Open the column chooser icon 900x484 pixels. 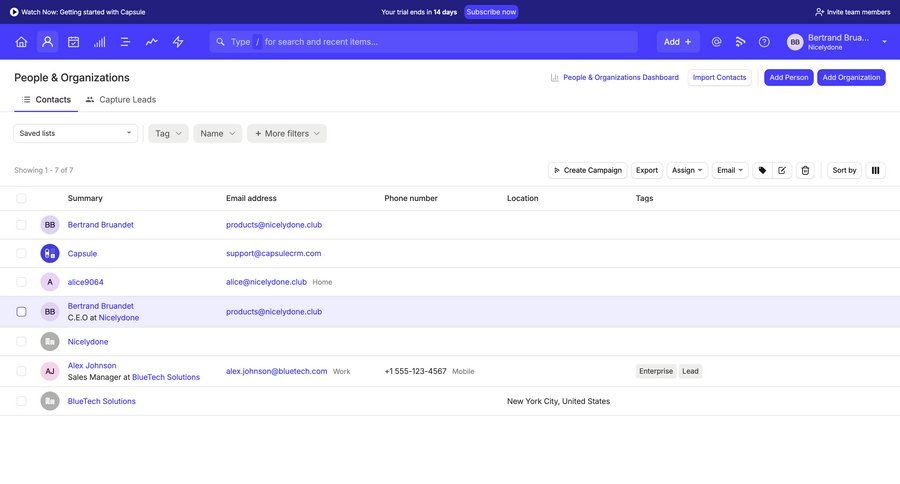tap(875, 171)
